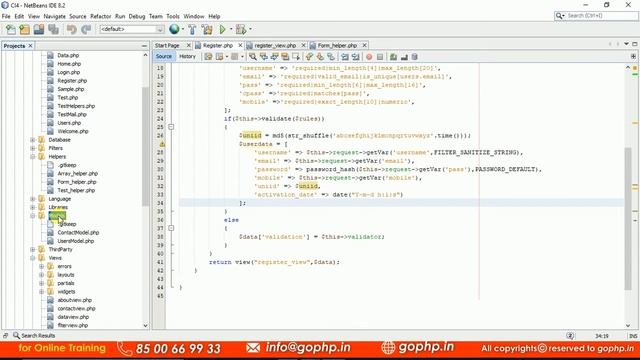Click the editor Find Selection magnifier icon
Viewport: 640px width, 360px height.
(253, 57)
